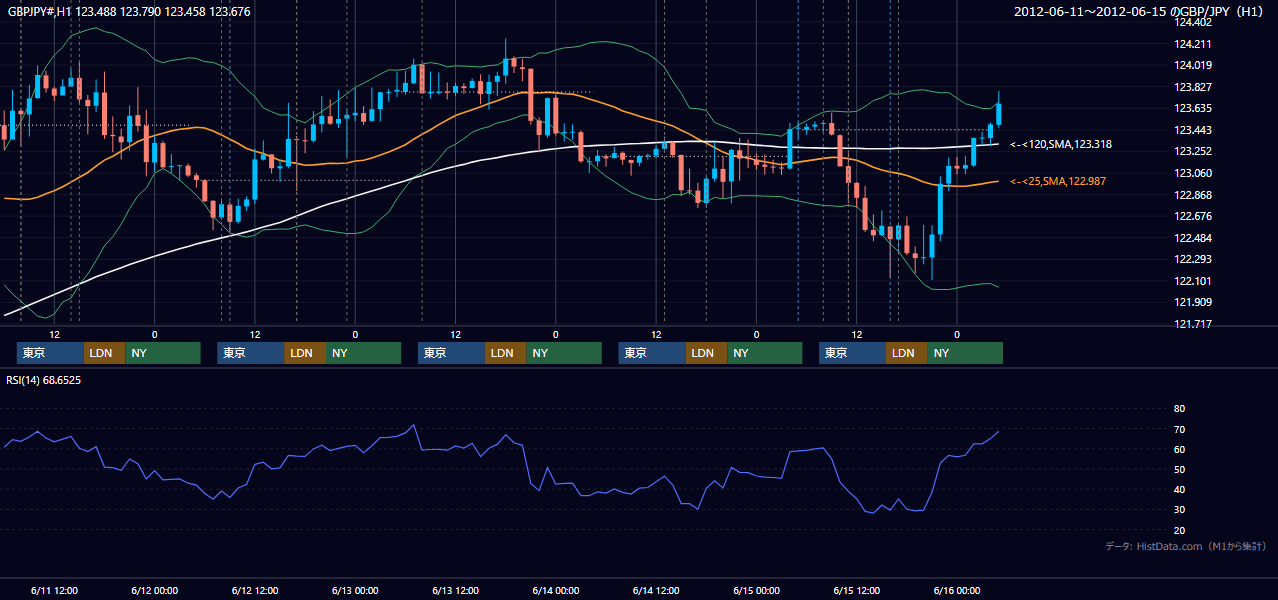
Task: Select the 6/14 00:00 date label
Action: coord(556,590)
